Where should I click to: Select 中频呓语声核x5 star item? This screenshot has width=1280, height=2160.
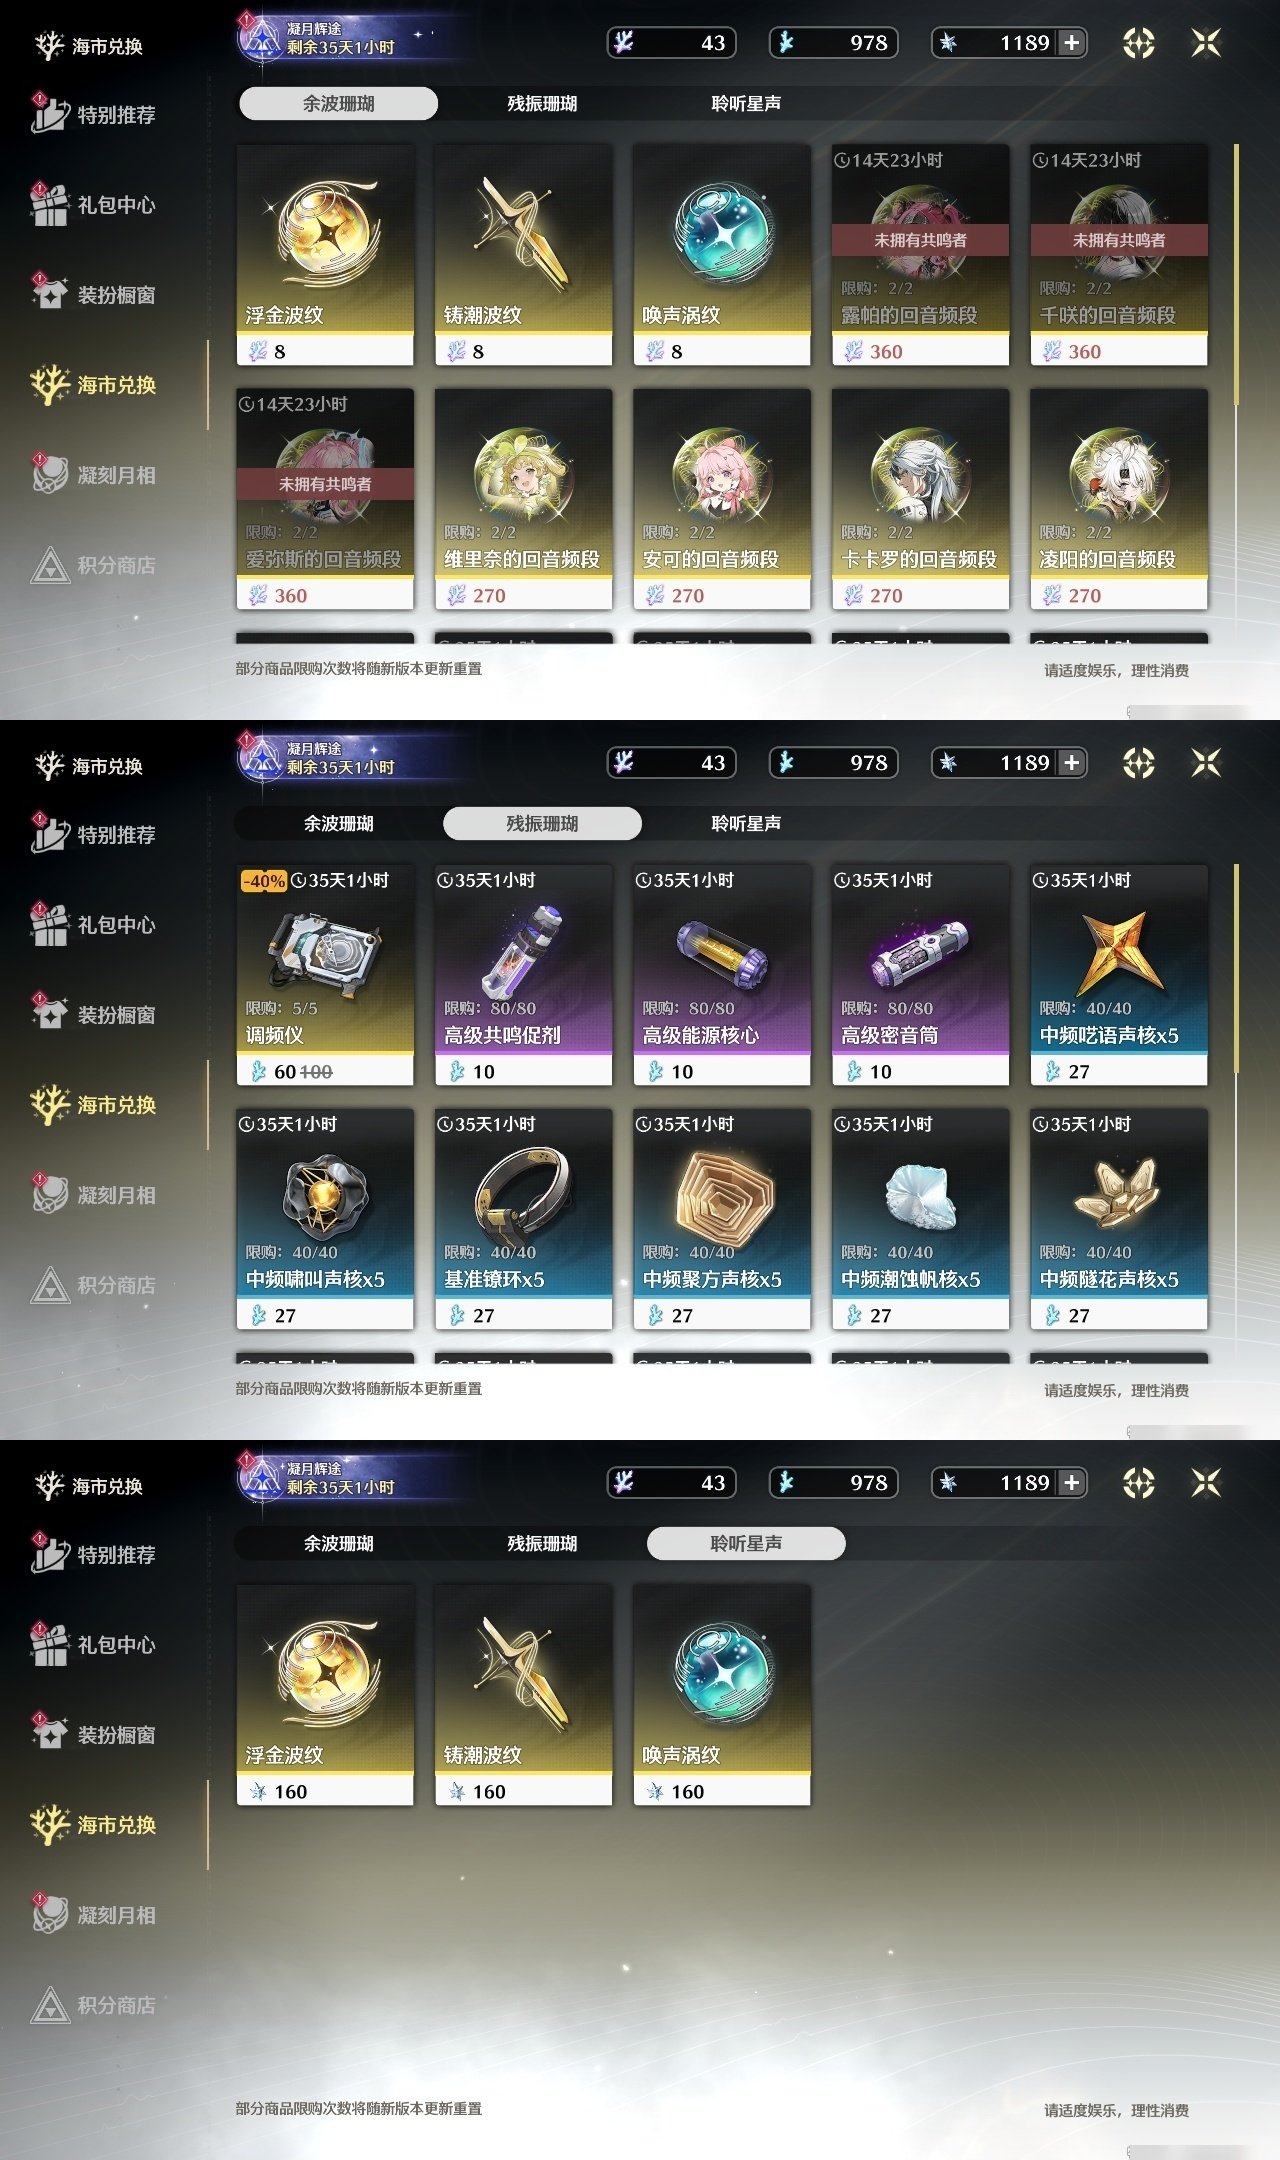[1119, 975]
